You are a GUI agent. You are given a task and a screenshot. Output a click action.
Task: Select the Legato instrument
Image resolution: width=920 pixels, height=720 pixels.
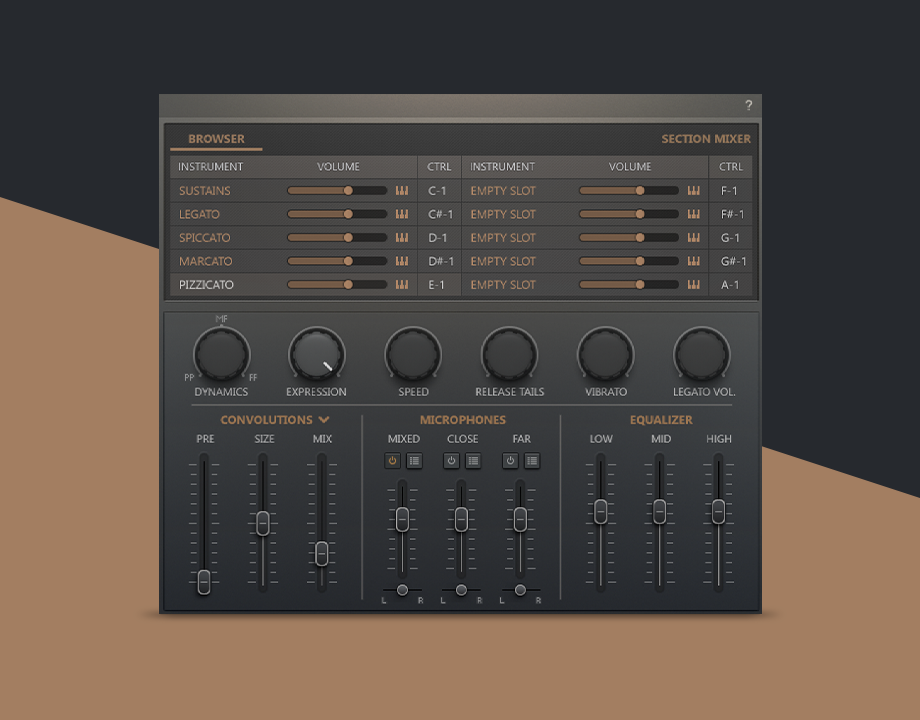click(x=199, y=214)
